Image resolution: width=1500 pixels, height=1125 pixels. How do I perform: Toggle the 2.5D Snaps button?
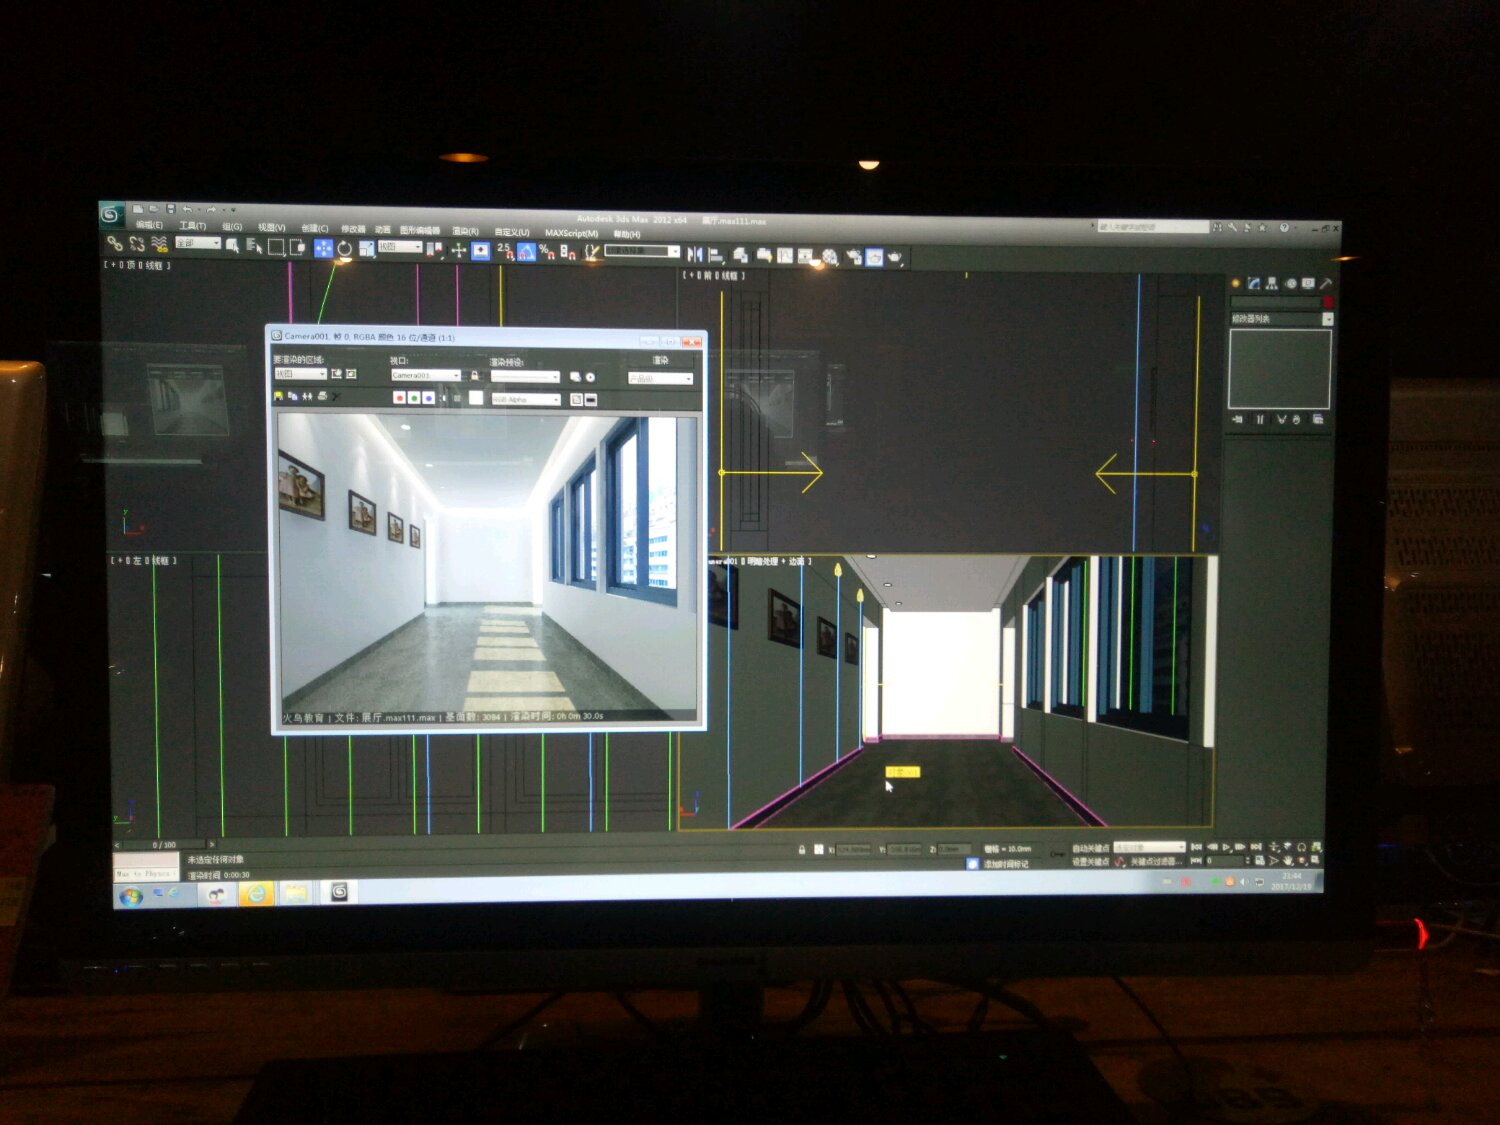(x=504, y=250)
